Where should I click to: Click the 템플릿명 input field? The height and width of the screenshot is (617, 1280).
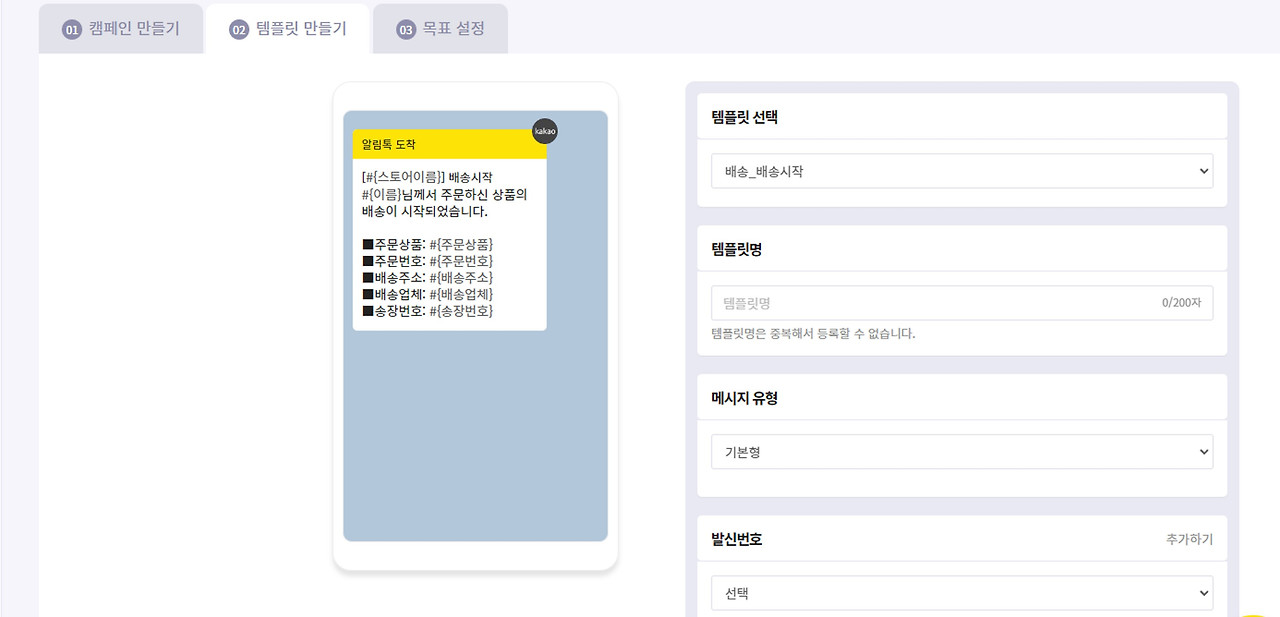pyautogui.click(x=962, y=303)
